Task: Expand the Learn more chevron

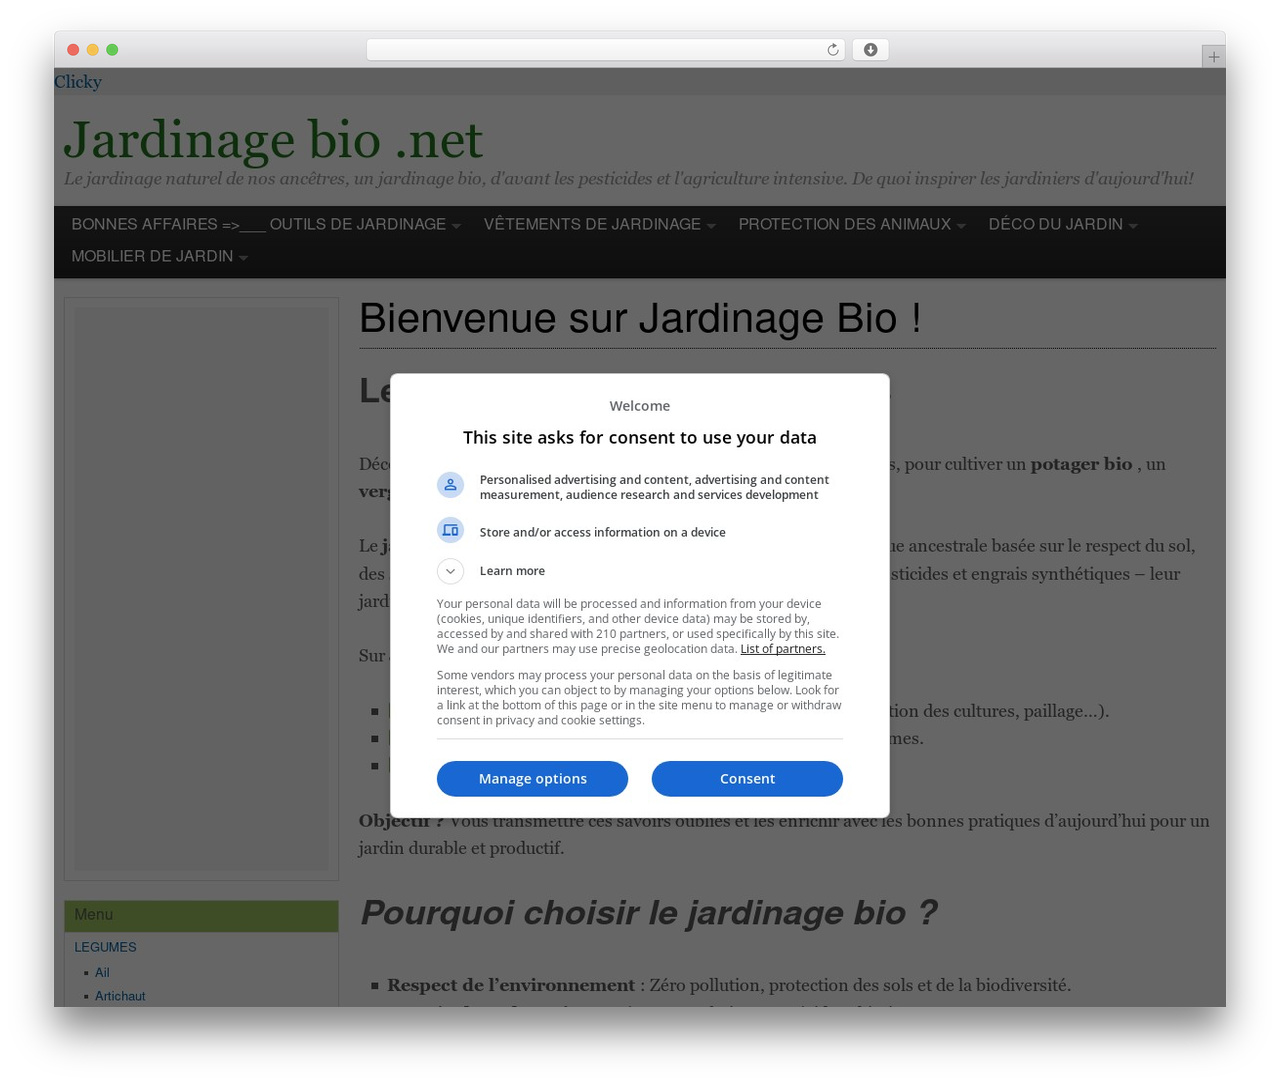Action: [x=450, y=571]
